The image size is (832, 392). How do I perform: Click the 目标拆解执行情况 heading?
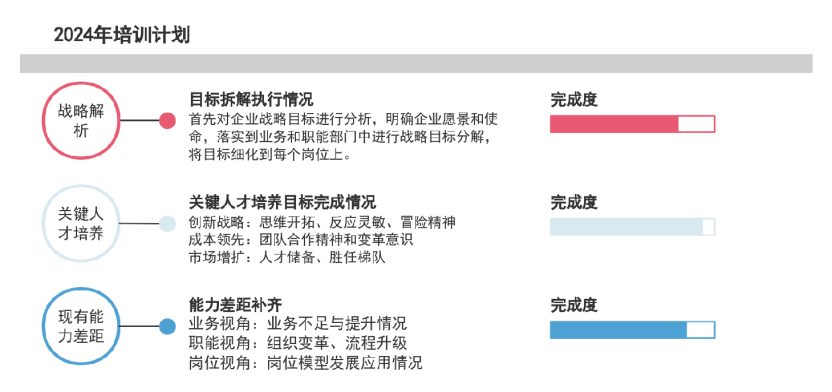251,99
